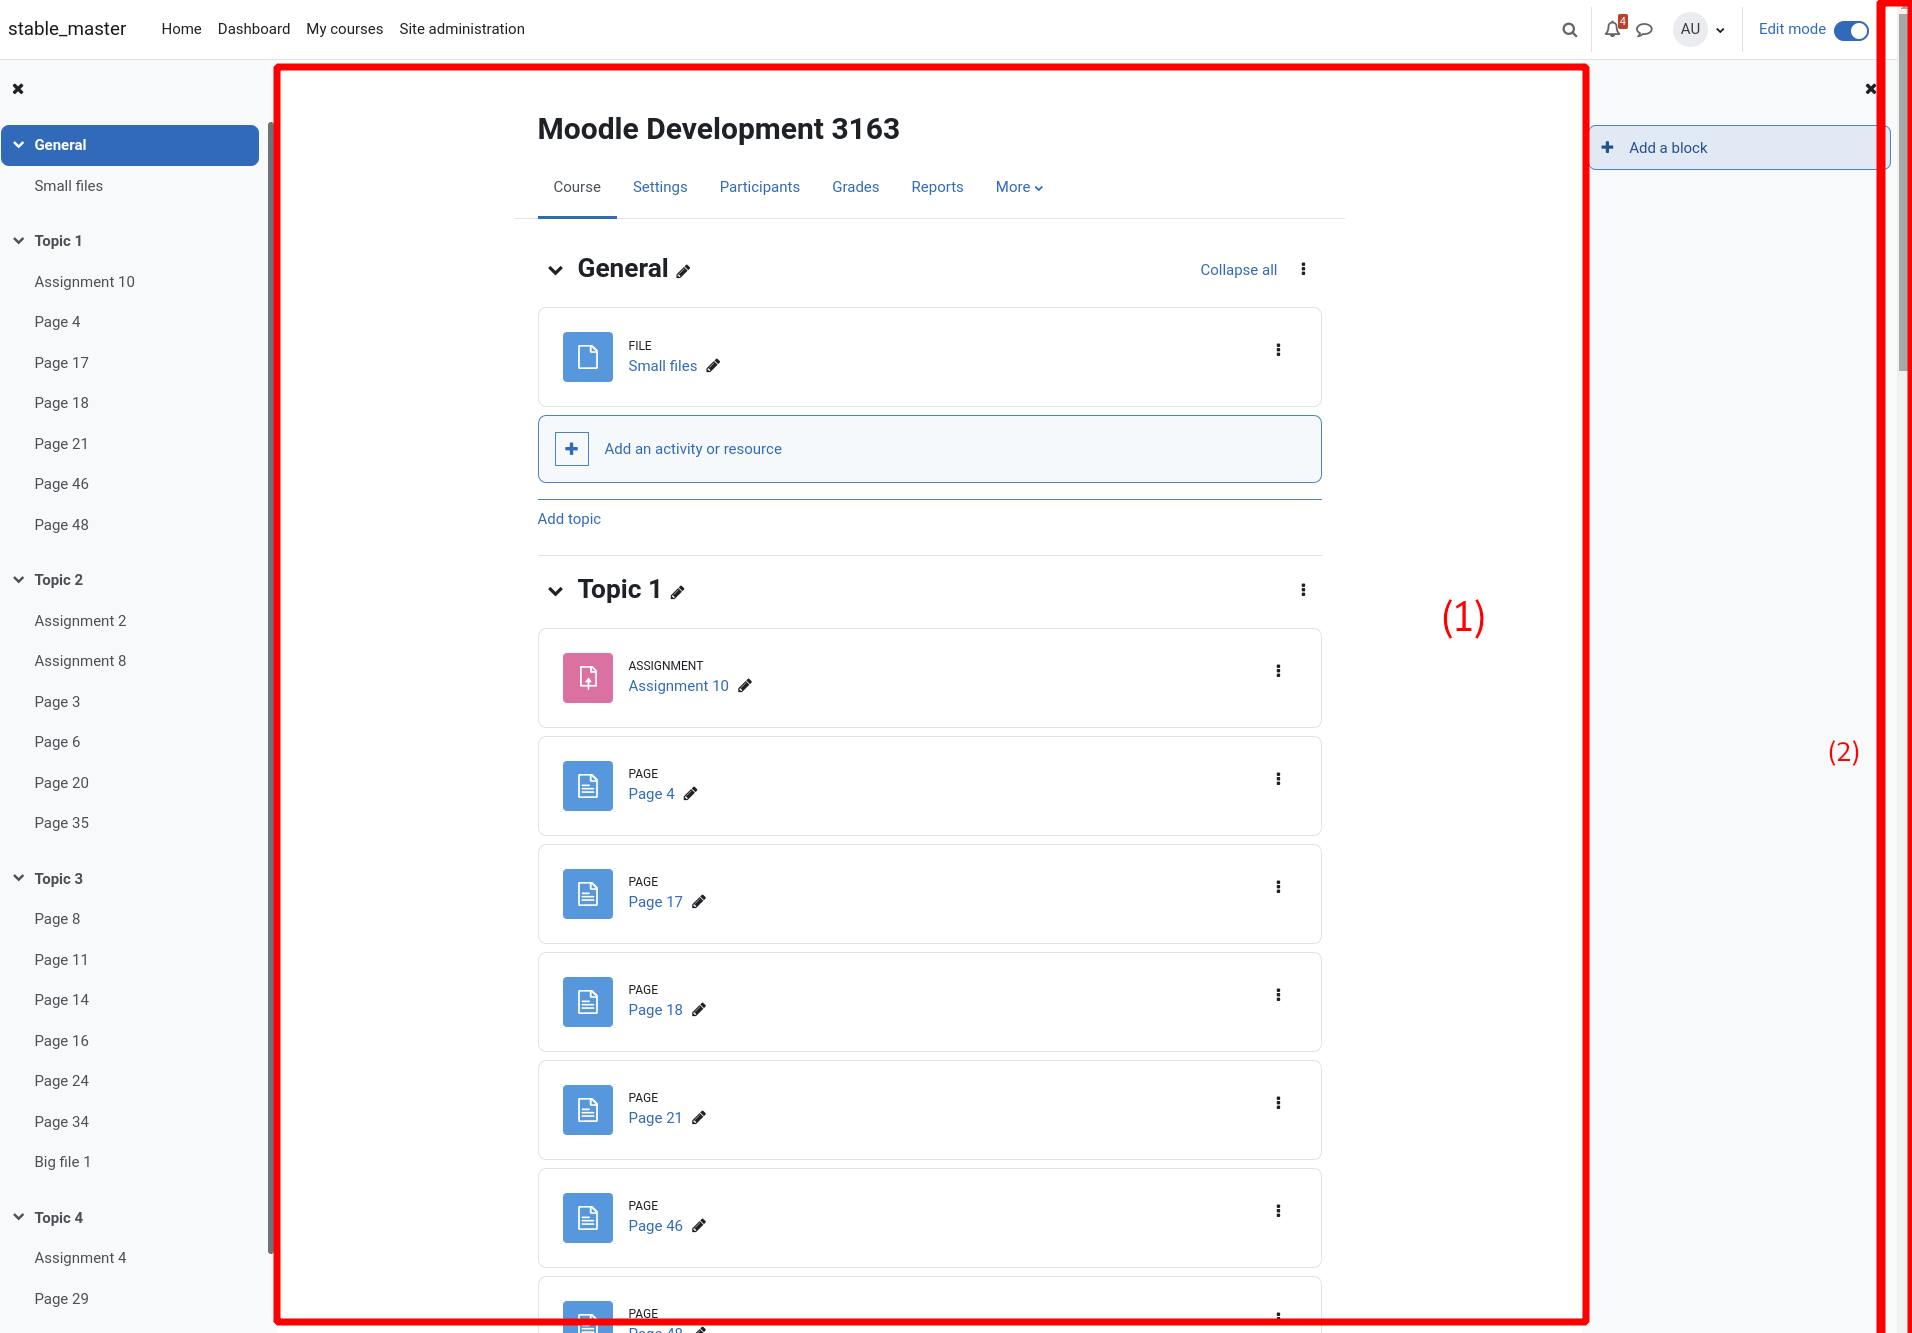Click Assignment 10 activity icon

[x=588, y=678]
